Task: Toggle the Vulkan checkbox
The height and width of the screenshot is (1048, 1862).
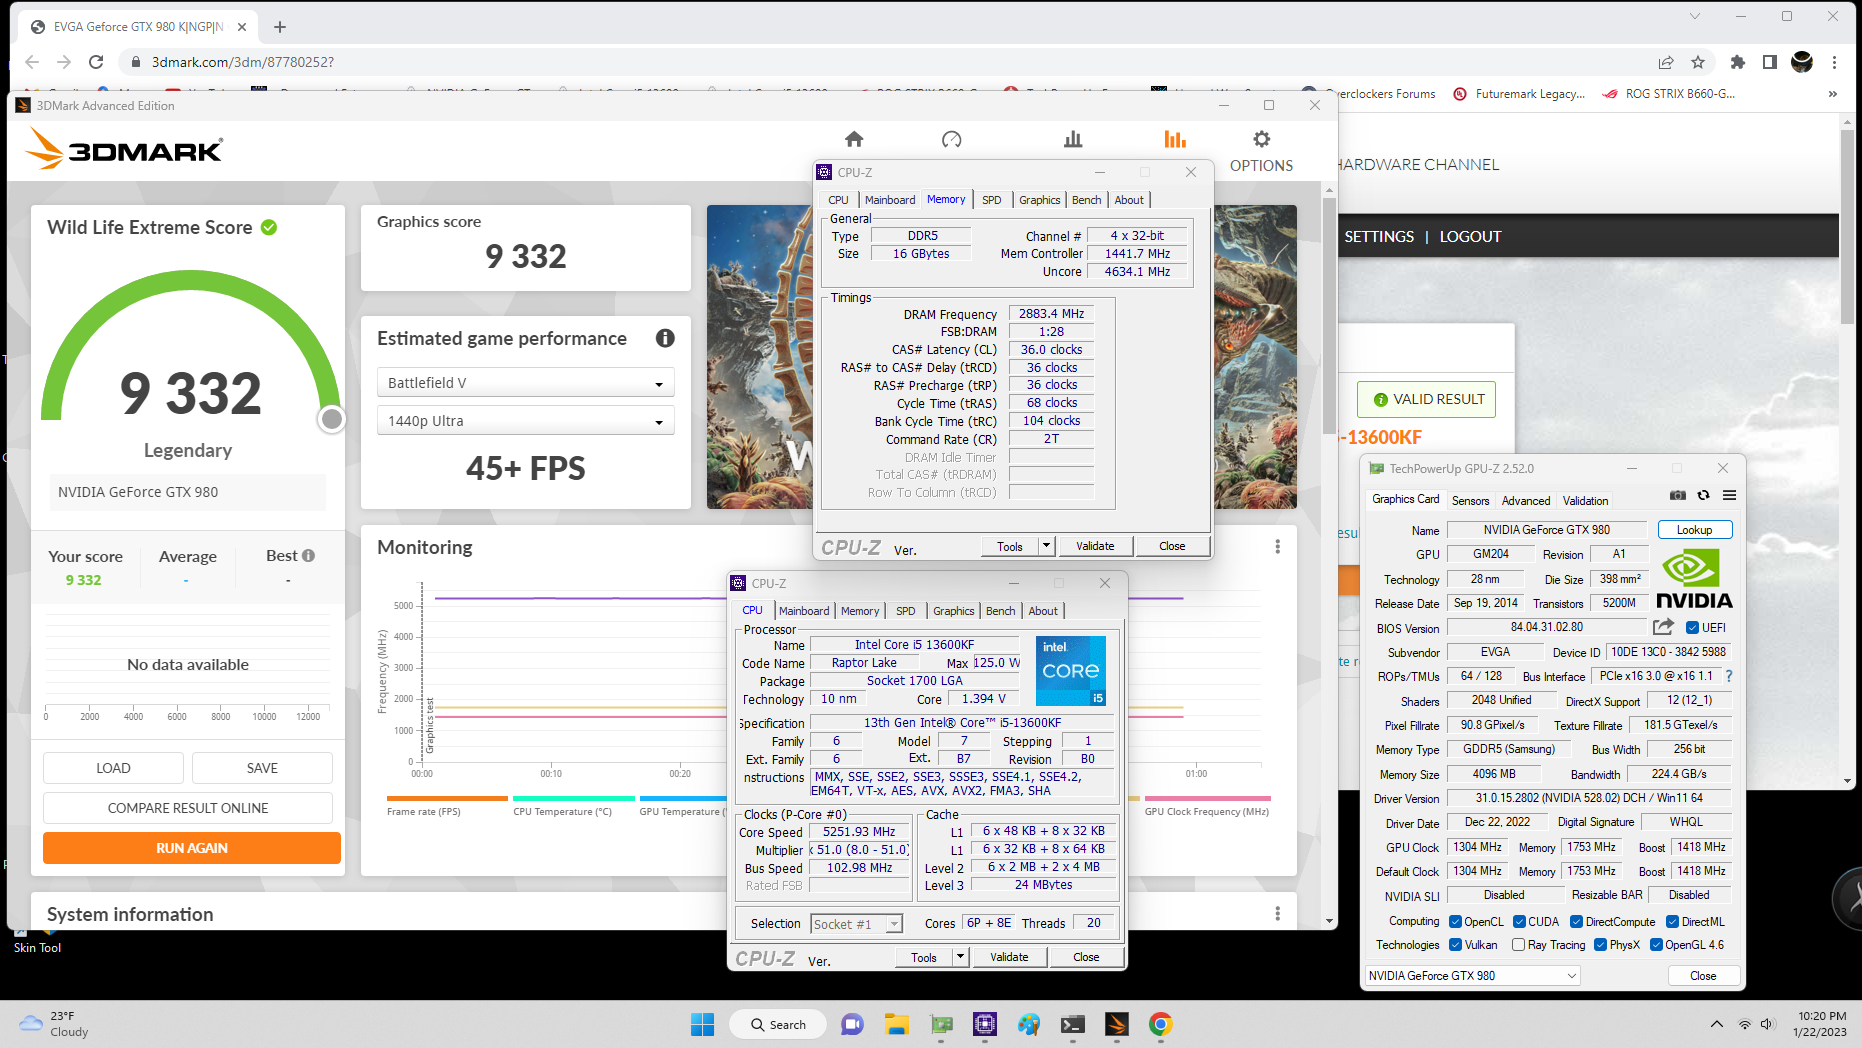Action: click(x=1456, y=945)
